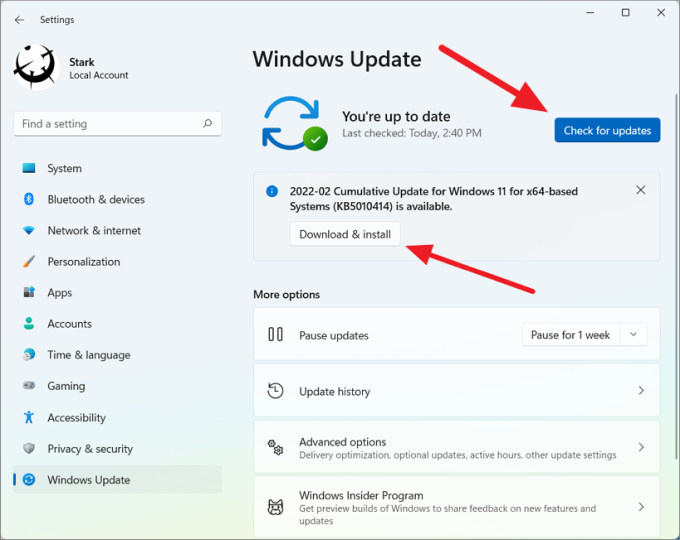Click Advanced options title
The image size is (680, 540).
tap(342, 442)
